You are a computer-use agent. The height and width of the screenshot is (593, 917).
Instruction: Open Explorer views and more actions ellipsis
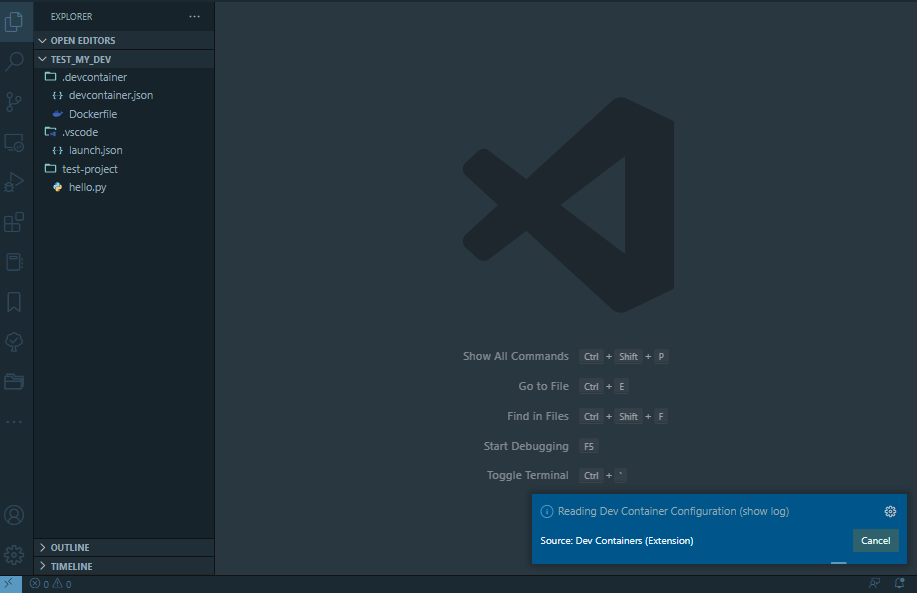pos(195,16)
